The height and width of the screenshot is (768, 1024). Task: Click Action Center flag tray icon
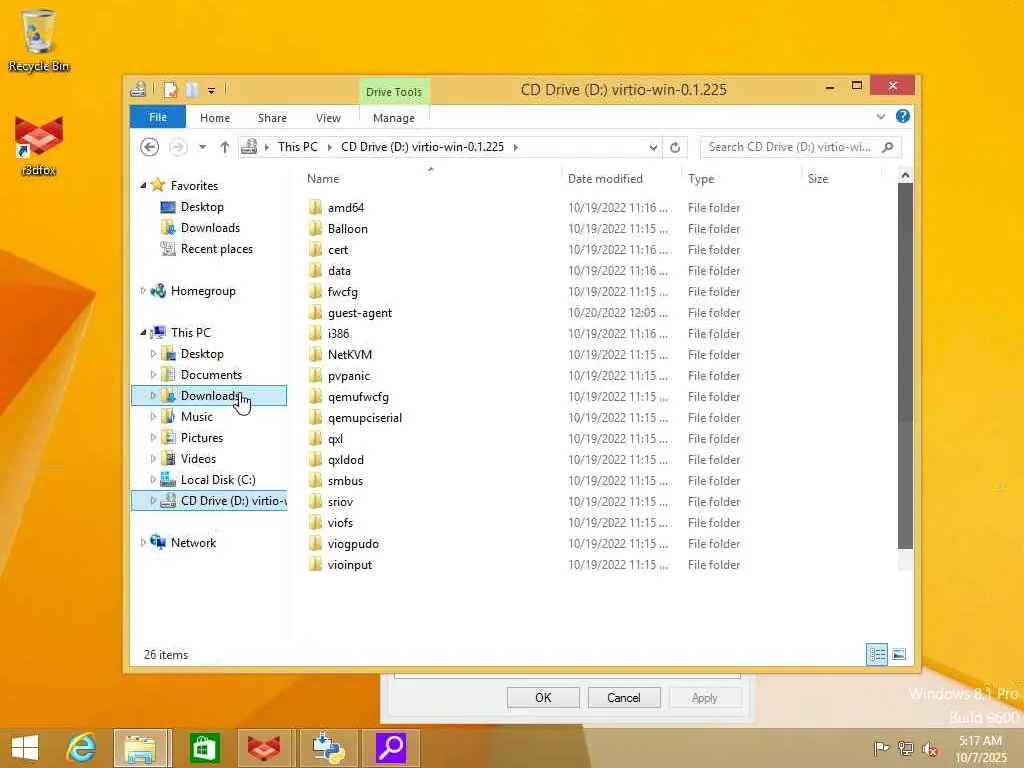(x=881, y=748)
